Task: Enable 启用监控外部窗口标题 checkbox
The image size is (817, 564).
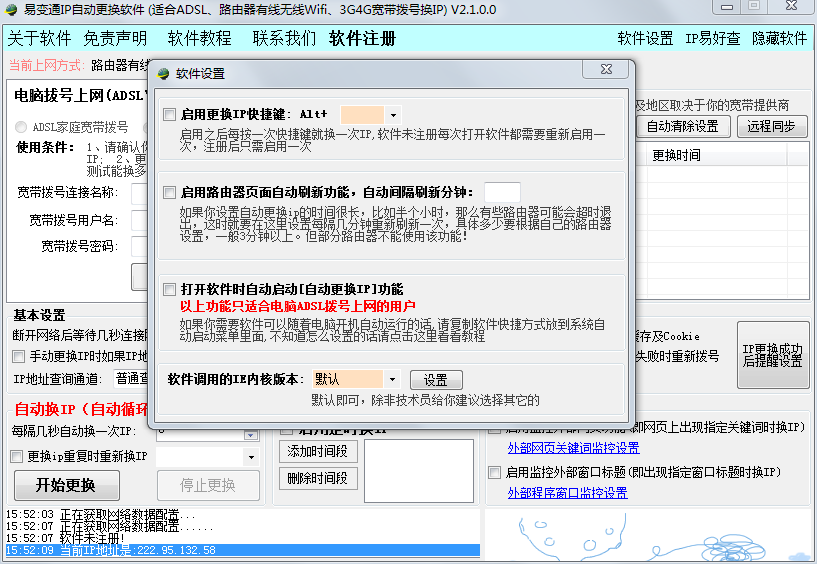Action: [495, 472]
